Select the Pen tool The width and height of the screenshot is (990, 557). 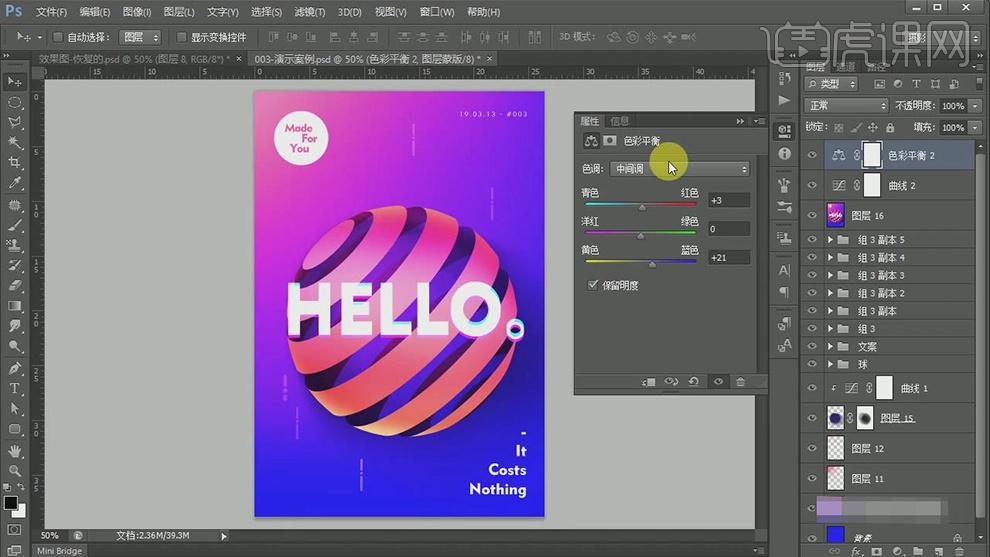click(14, 368)
